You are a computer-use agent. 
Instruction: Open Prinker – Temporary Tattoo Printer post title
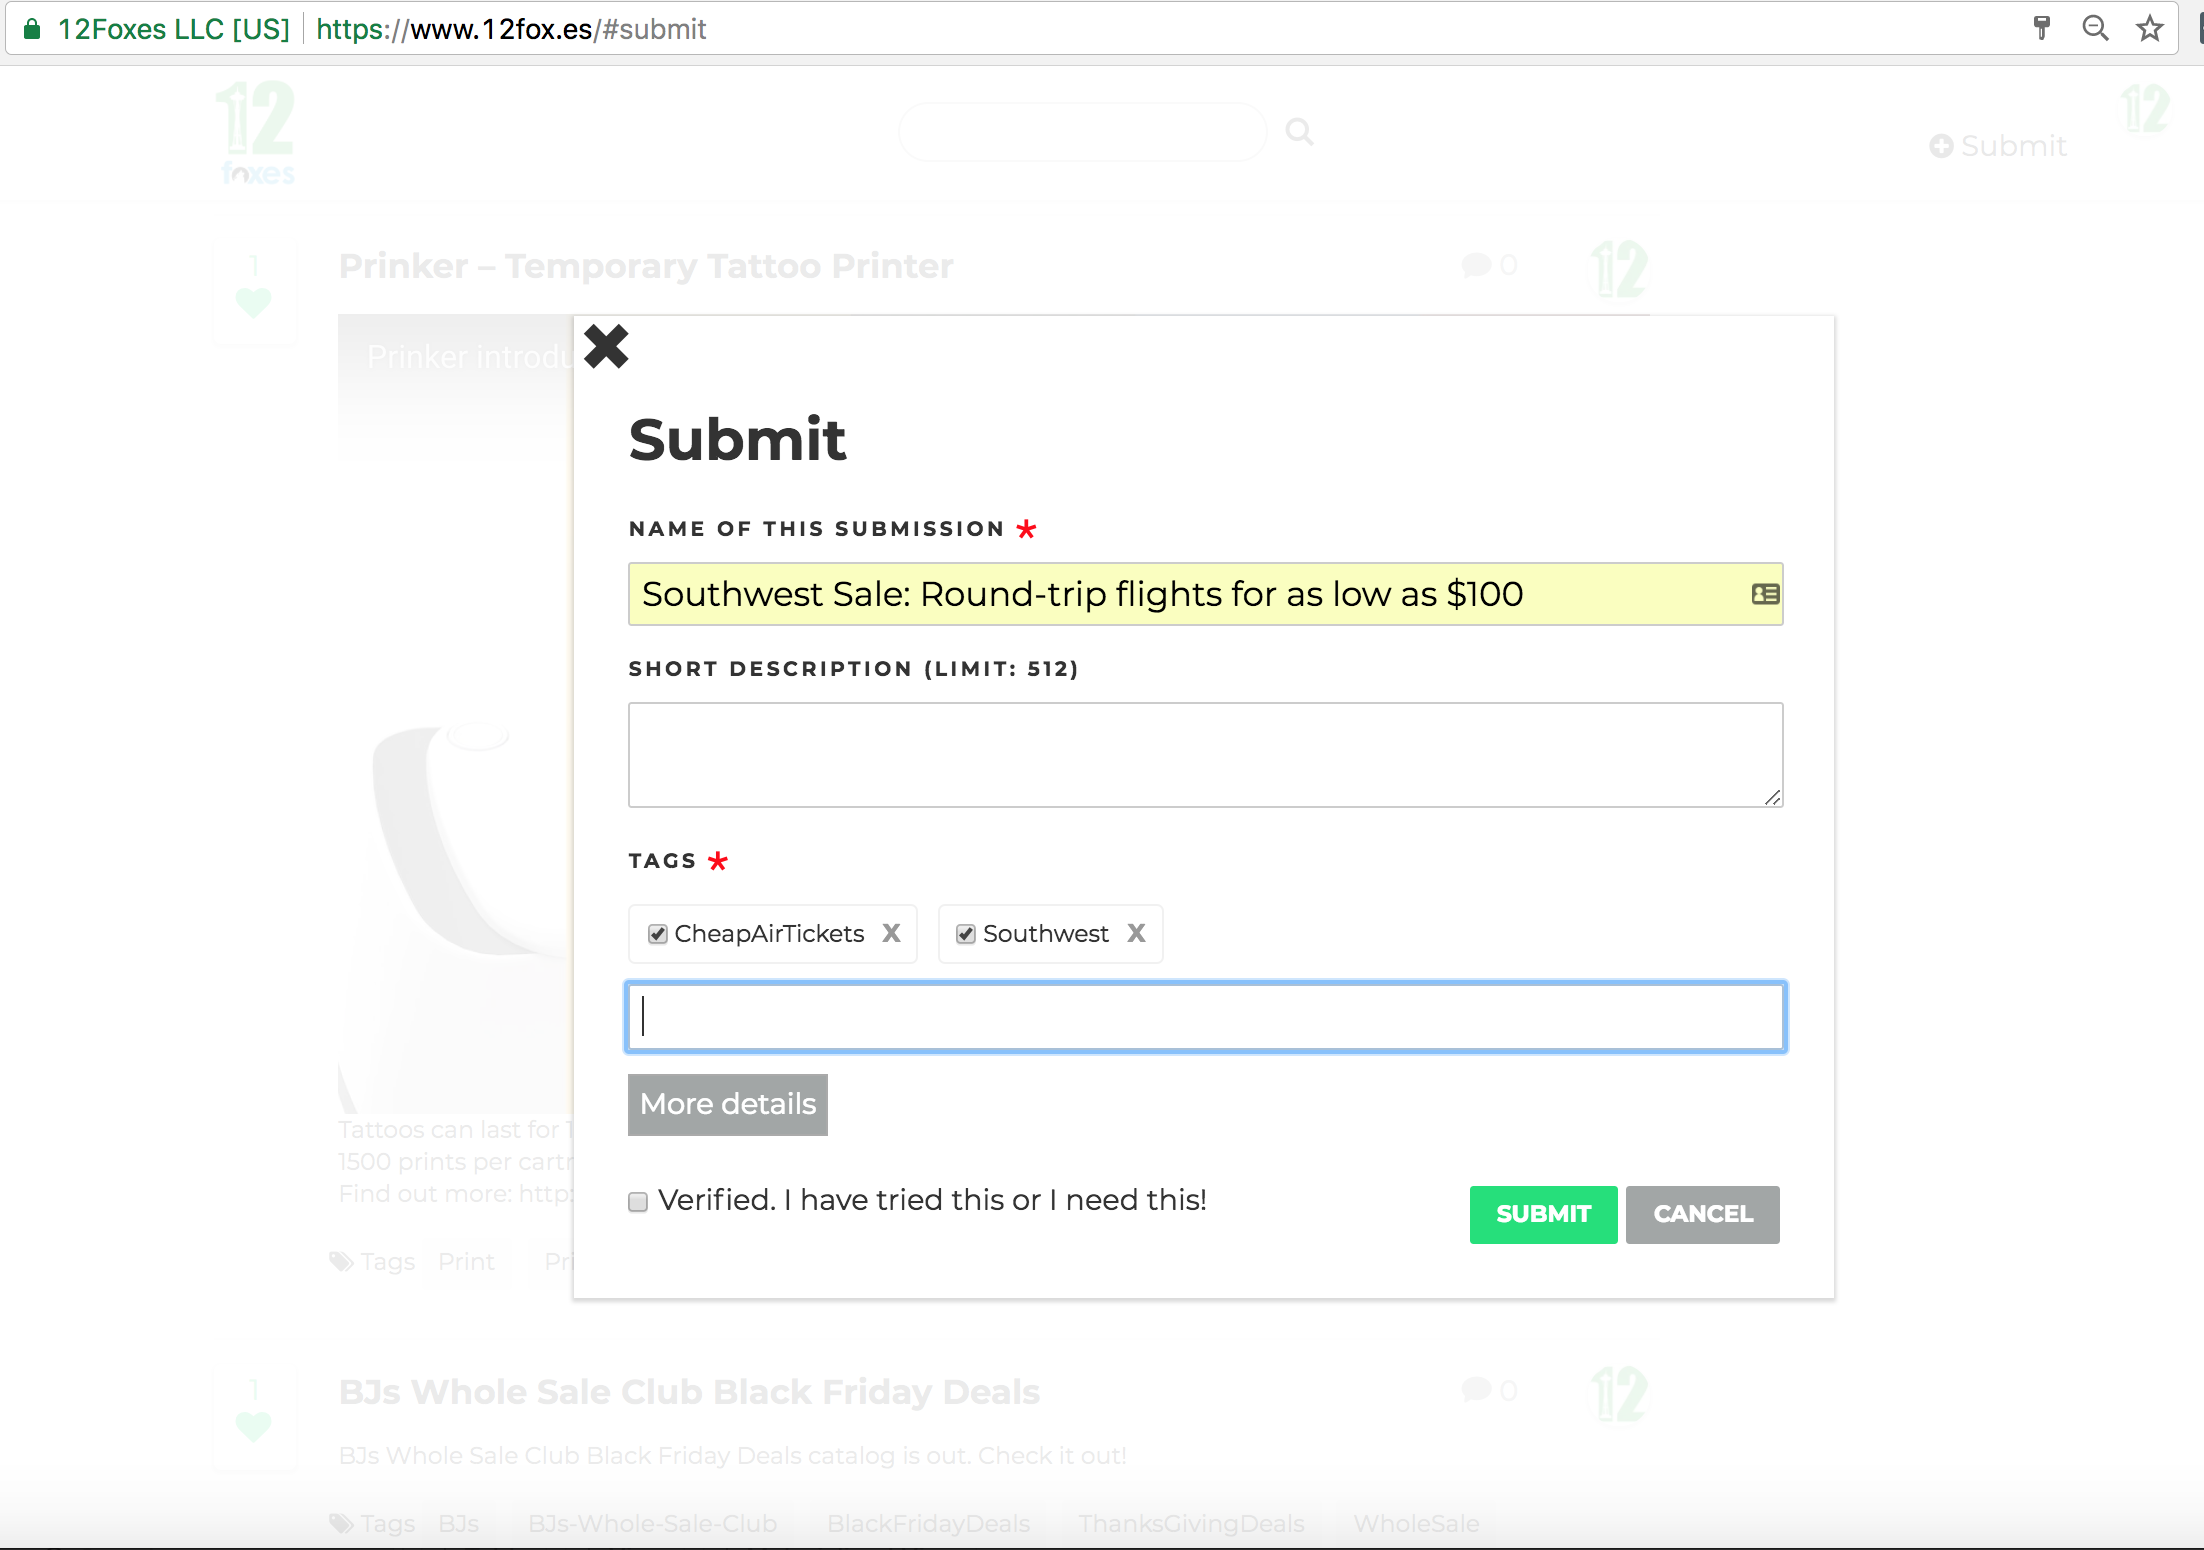pos(646,266)
